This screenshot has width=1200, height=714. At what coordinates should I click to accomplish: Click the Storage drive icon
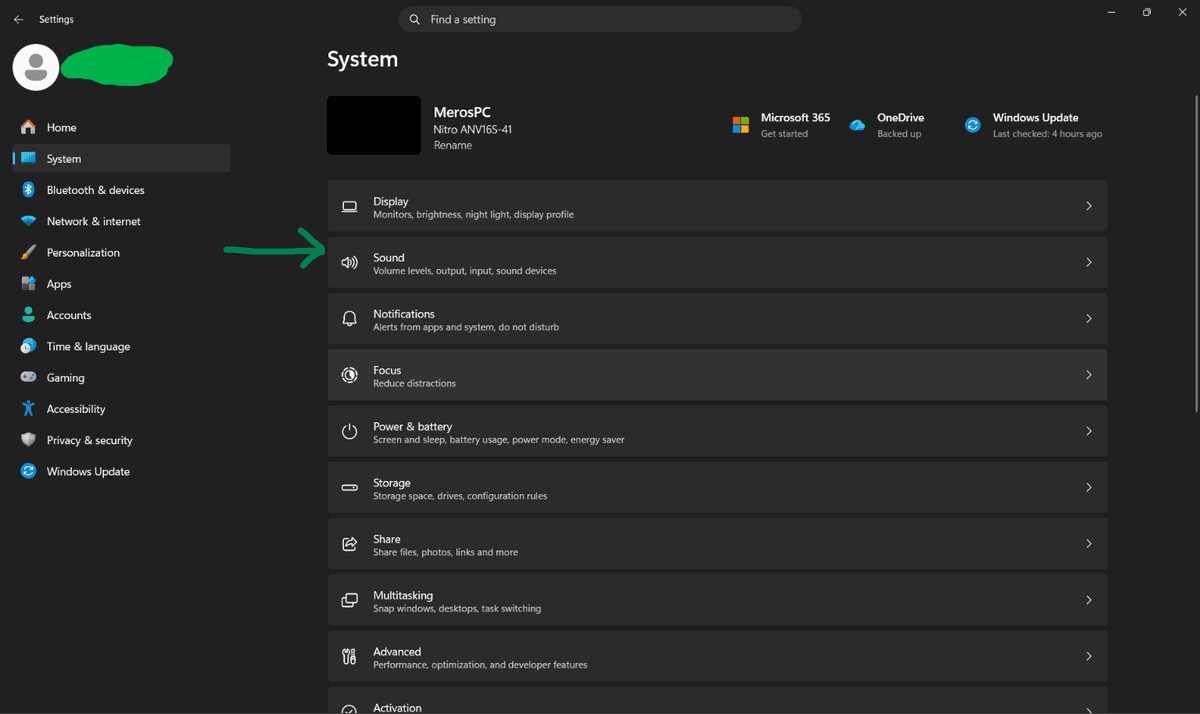[x=349, y=488]
